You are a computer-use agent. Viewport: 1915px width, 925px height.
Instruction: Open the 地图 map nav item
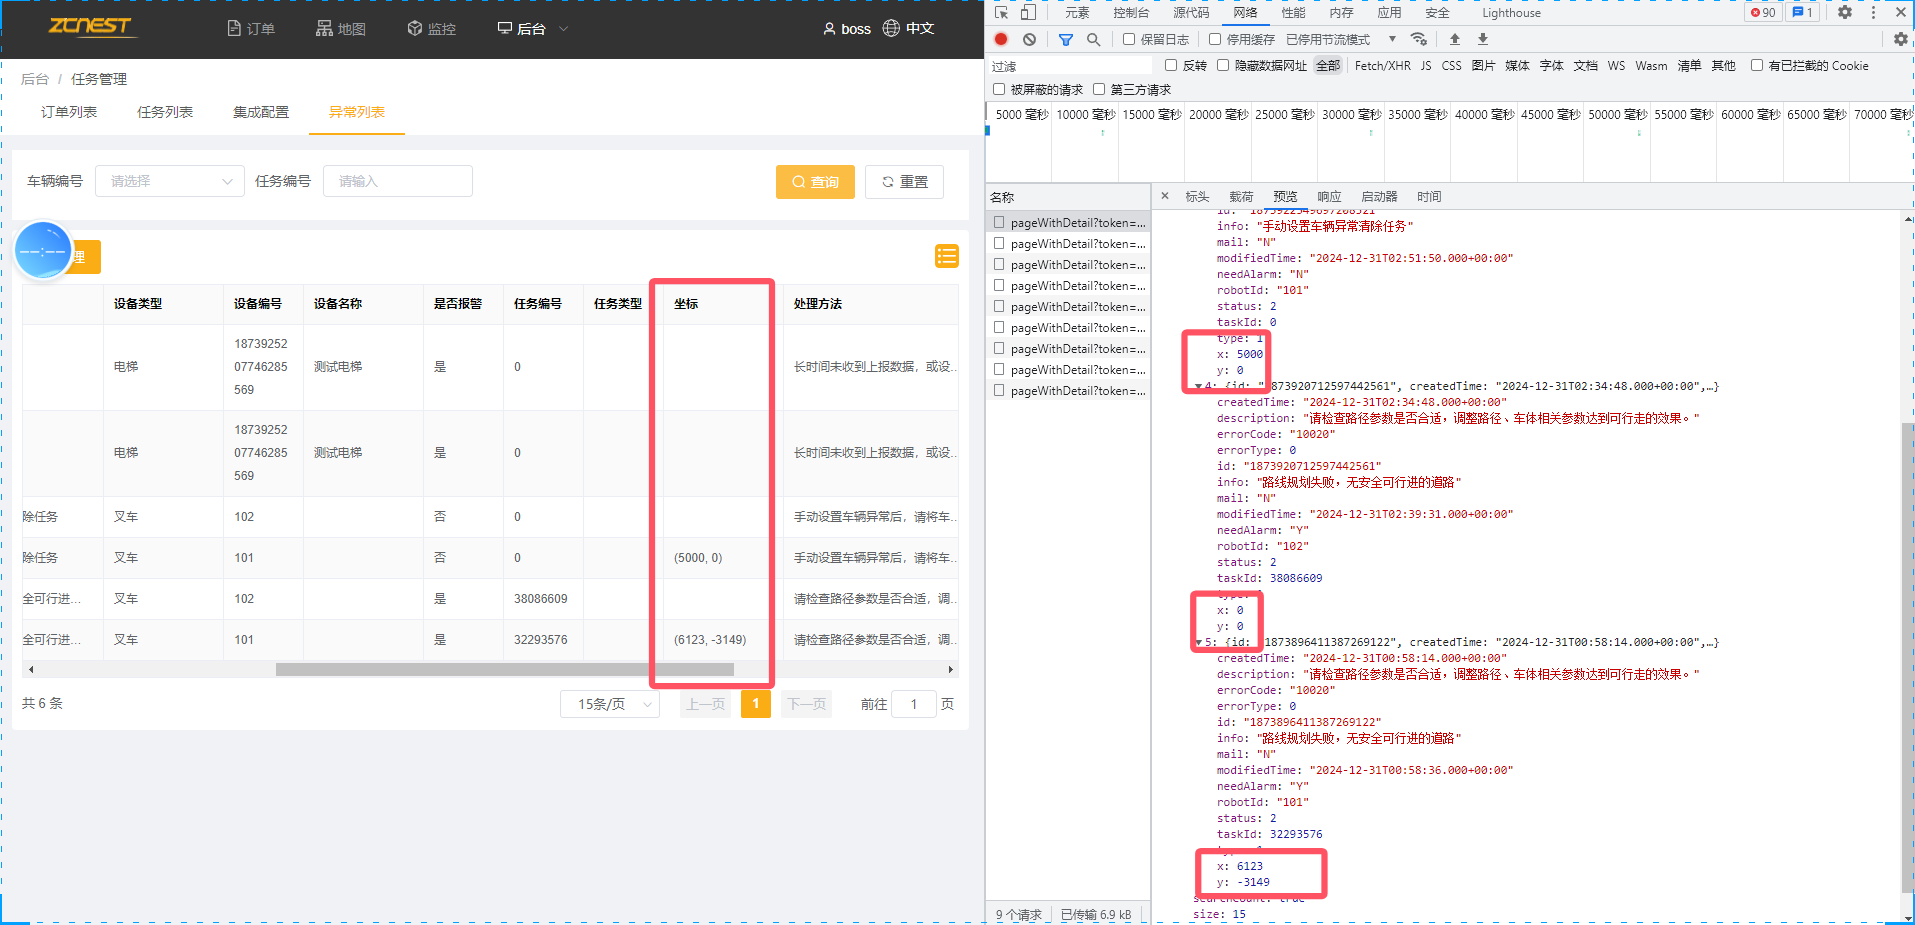click(x=340, y=28)
